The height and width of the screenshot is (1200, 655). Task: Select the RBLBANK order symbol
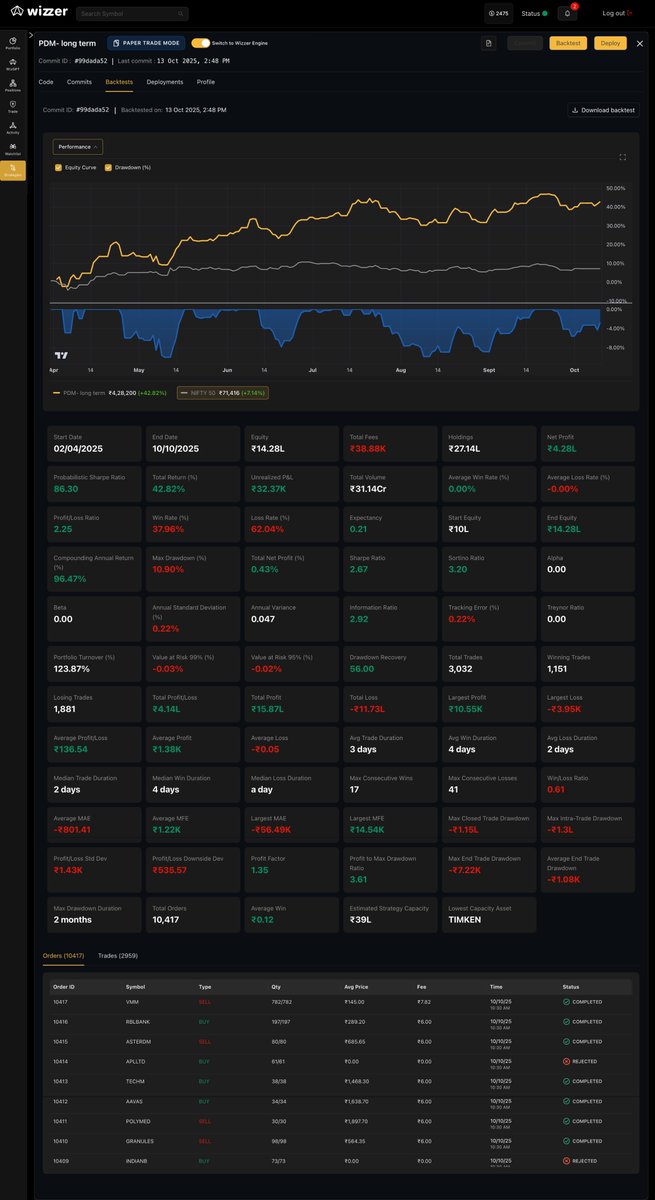click(137, 1022)
